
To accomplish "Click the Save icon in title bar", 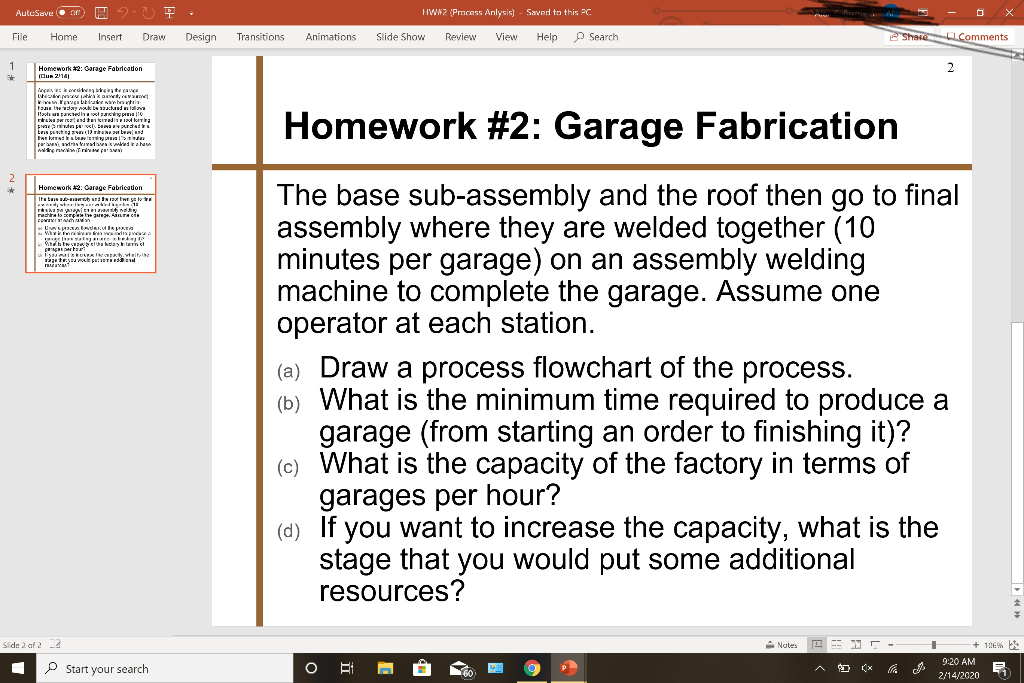I will [101, 12].
